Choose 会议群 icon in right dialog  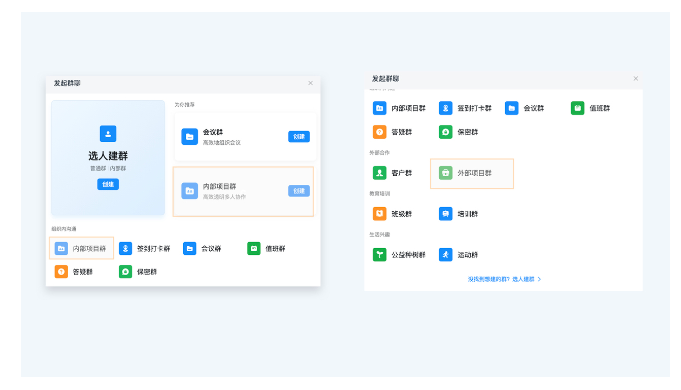(x=512, y=108)
